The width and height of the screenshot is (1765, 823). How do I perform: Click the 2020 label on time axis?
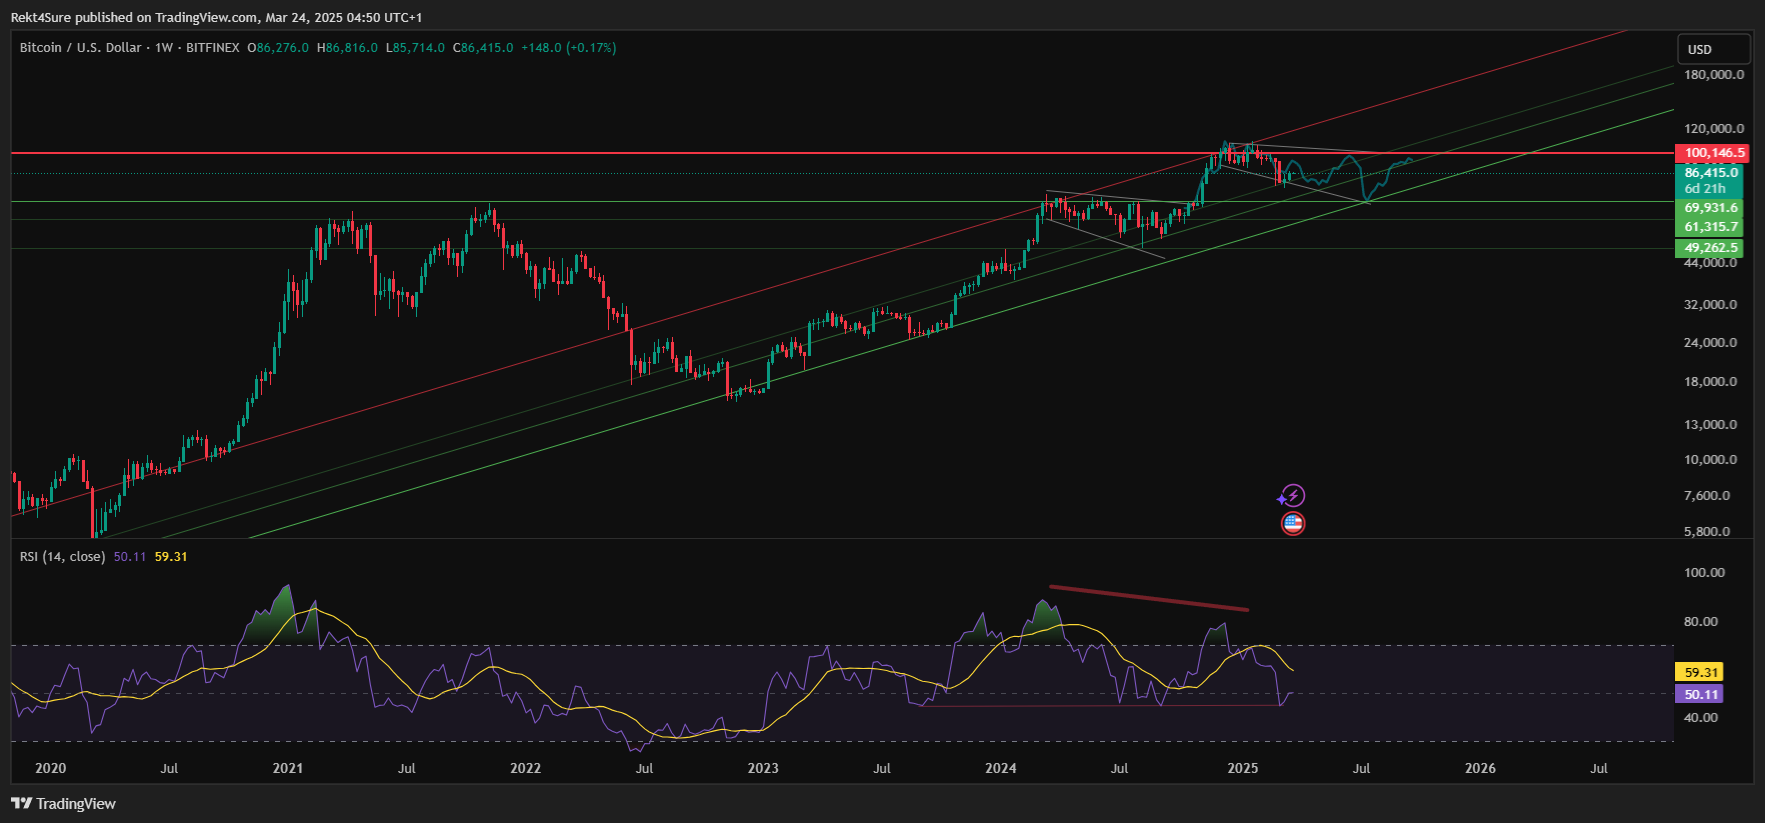[x=51, y=768]
